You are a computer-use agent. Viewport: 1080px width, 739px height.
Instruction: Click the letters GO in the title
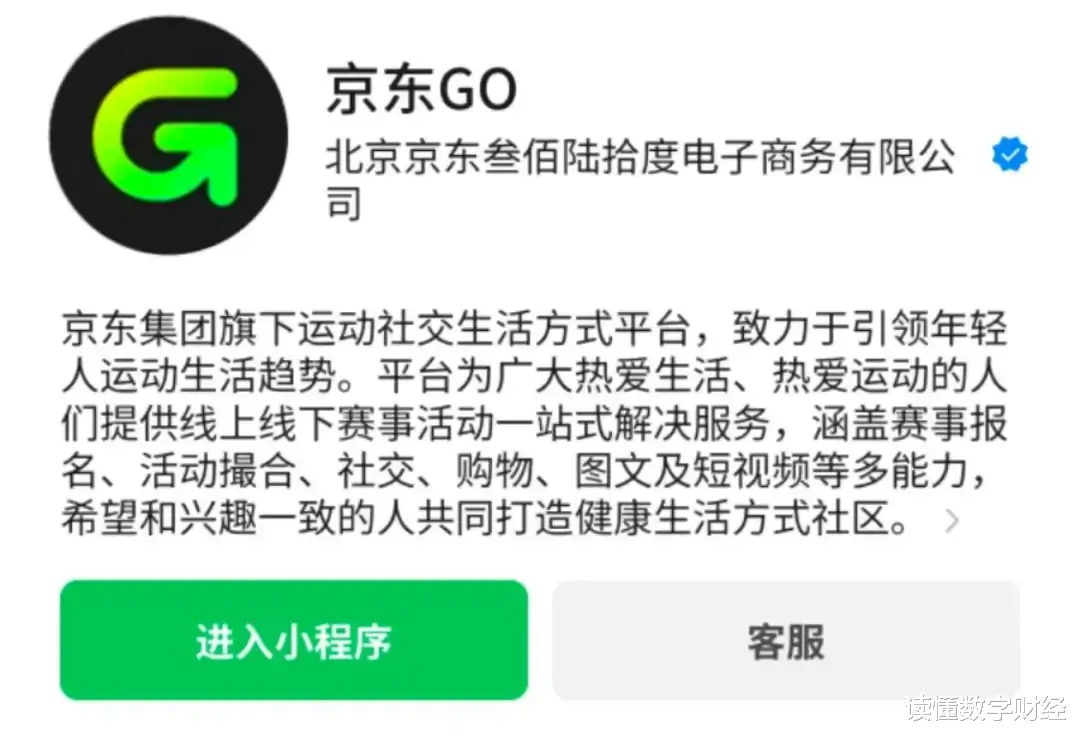pos(477,90)
